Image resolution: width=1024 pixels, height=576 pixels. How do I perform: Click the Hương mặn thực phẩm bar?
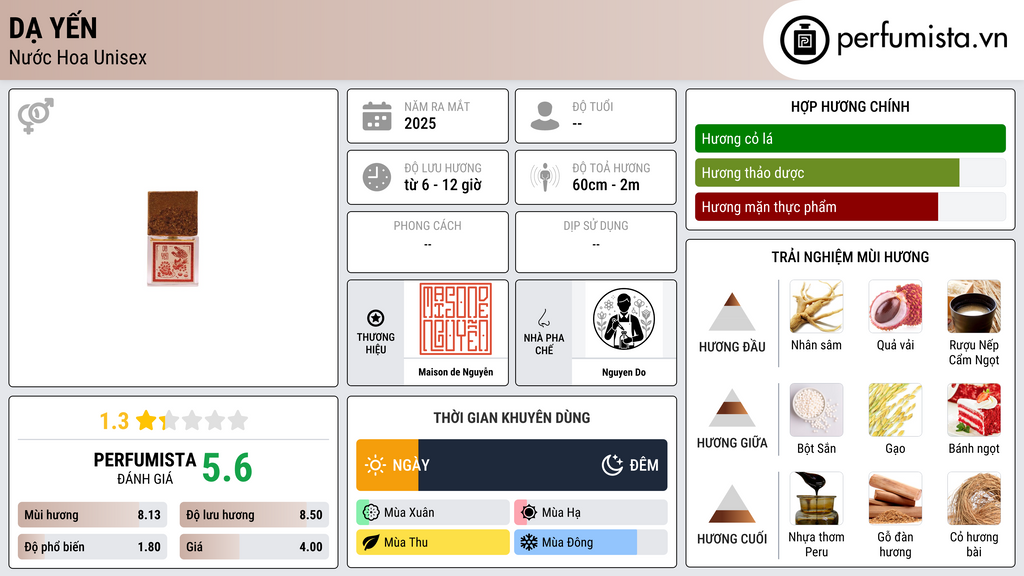(850, 207)
